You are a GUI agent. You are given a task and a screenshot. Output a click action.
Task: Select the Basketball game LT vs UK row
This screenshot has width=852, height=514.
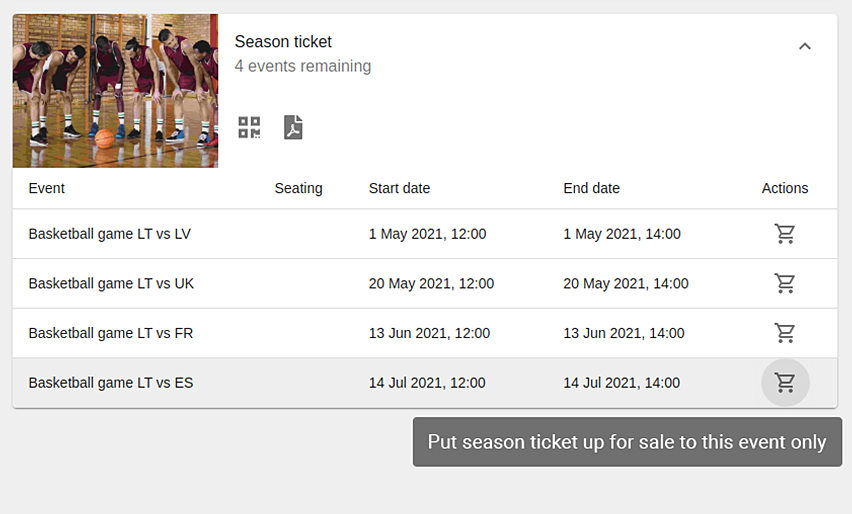point(111,283)
